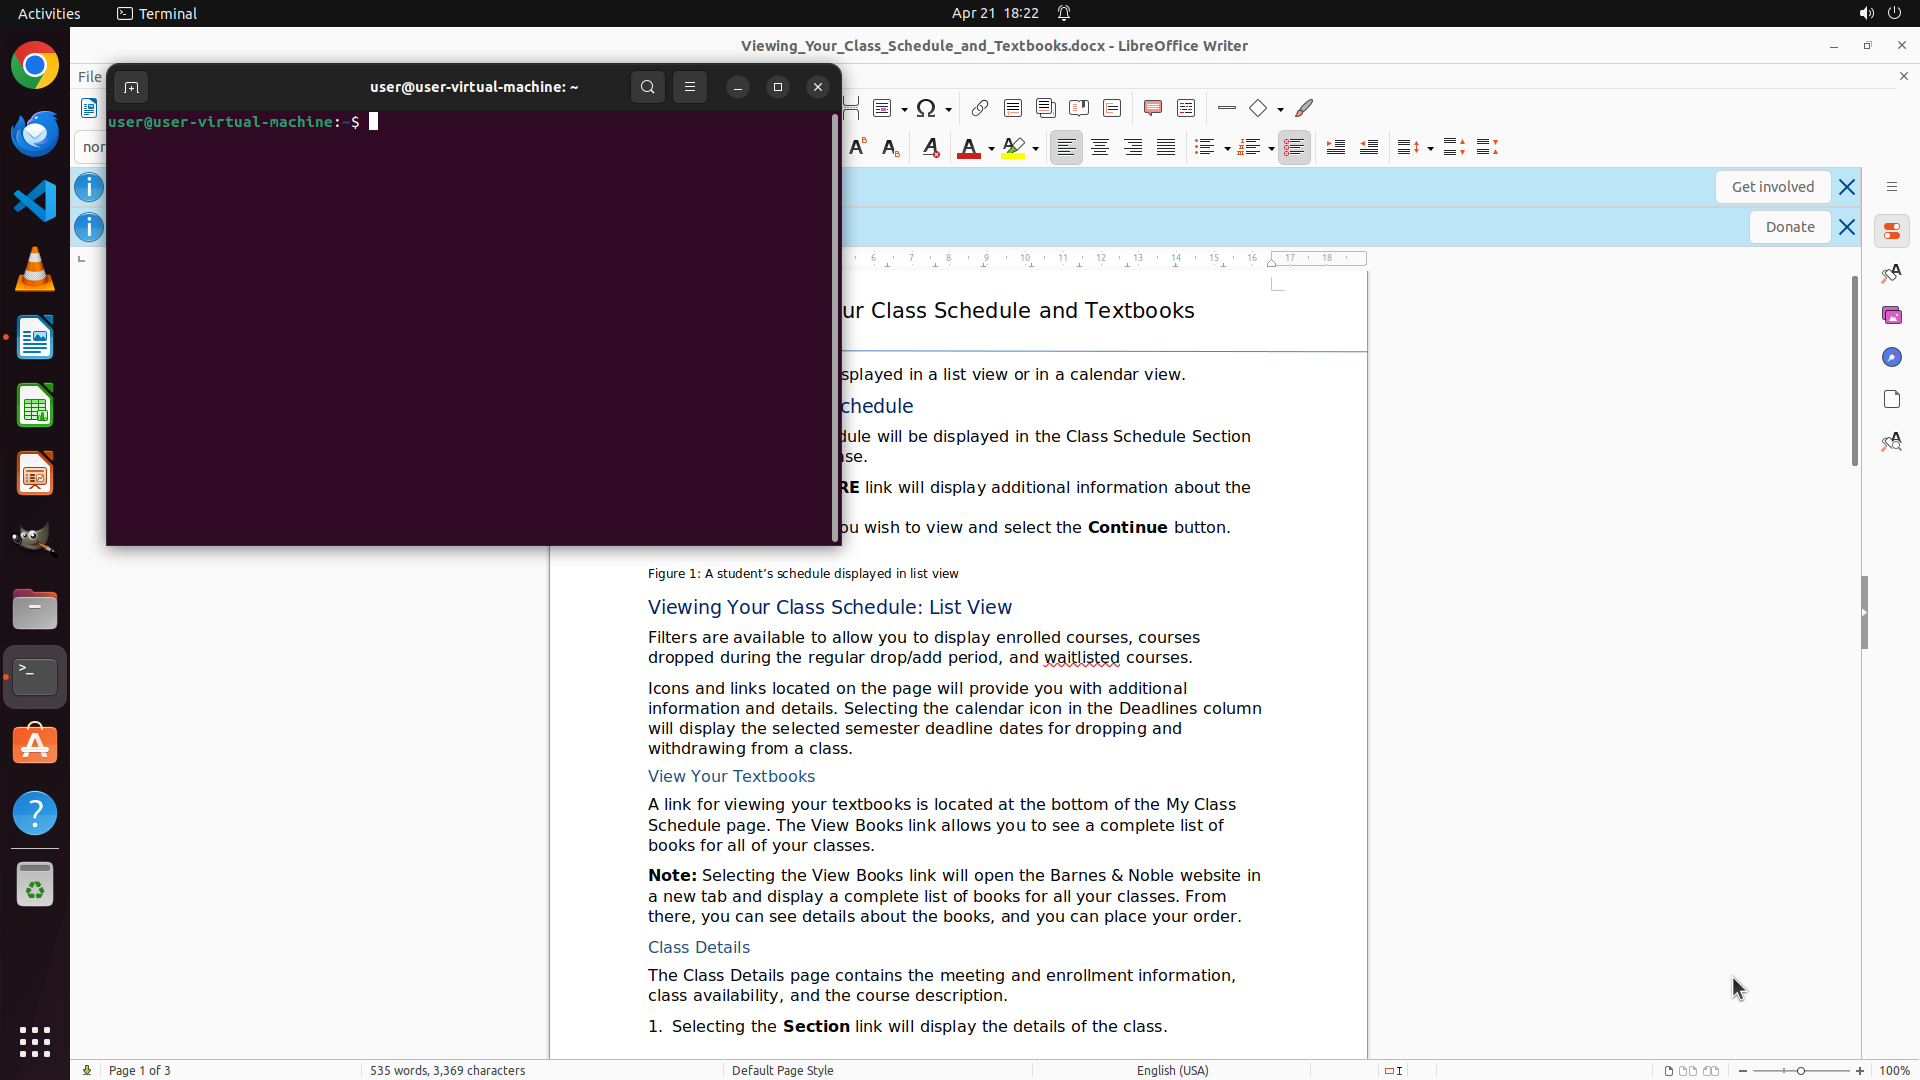Open the Terminal hamburger menu

690,87
